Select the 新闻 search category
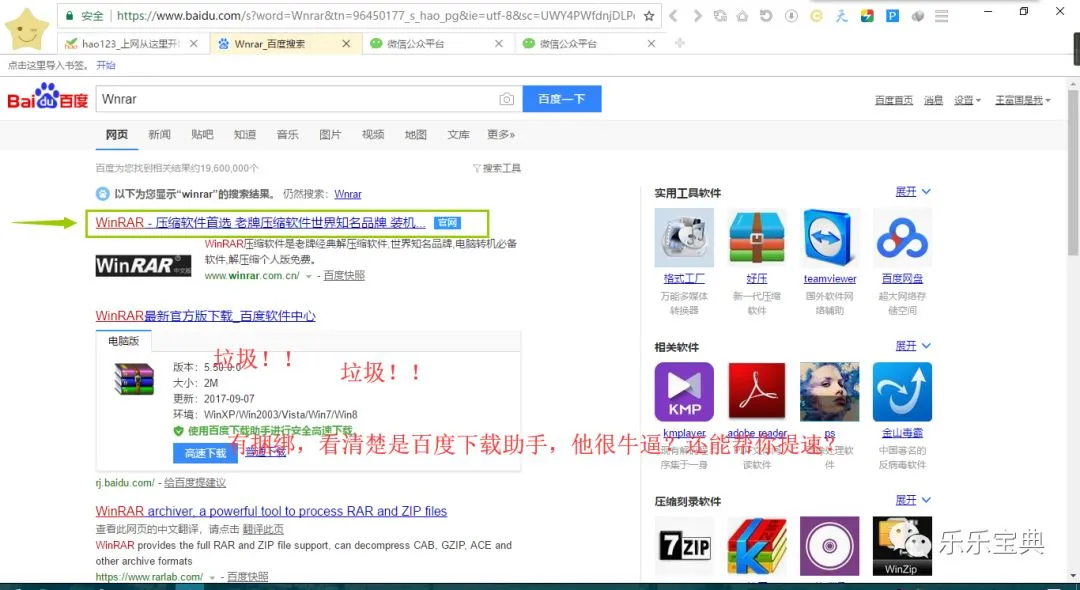This screenshot has width=1080, height=590. (159, 134)
